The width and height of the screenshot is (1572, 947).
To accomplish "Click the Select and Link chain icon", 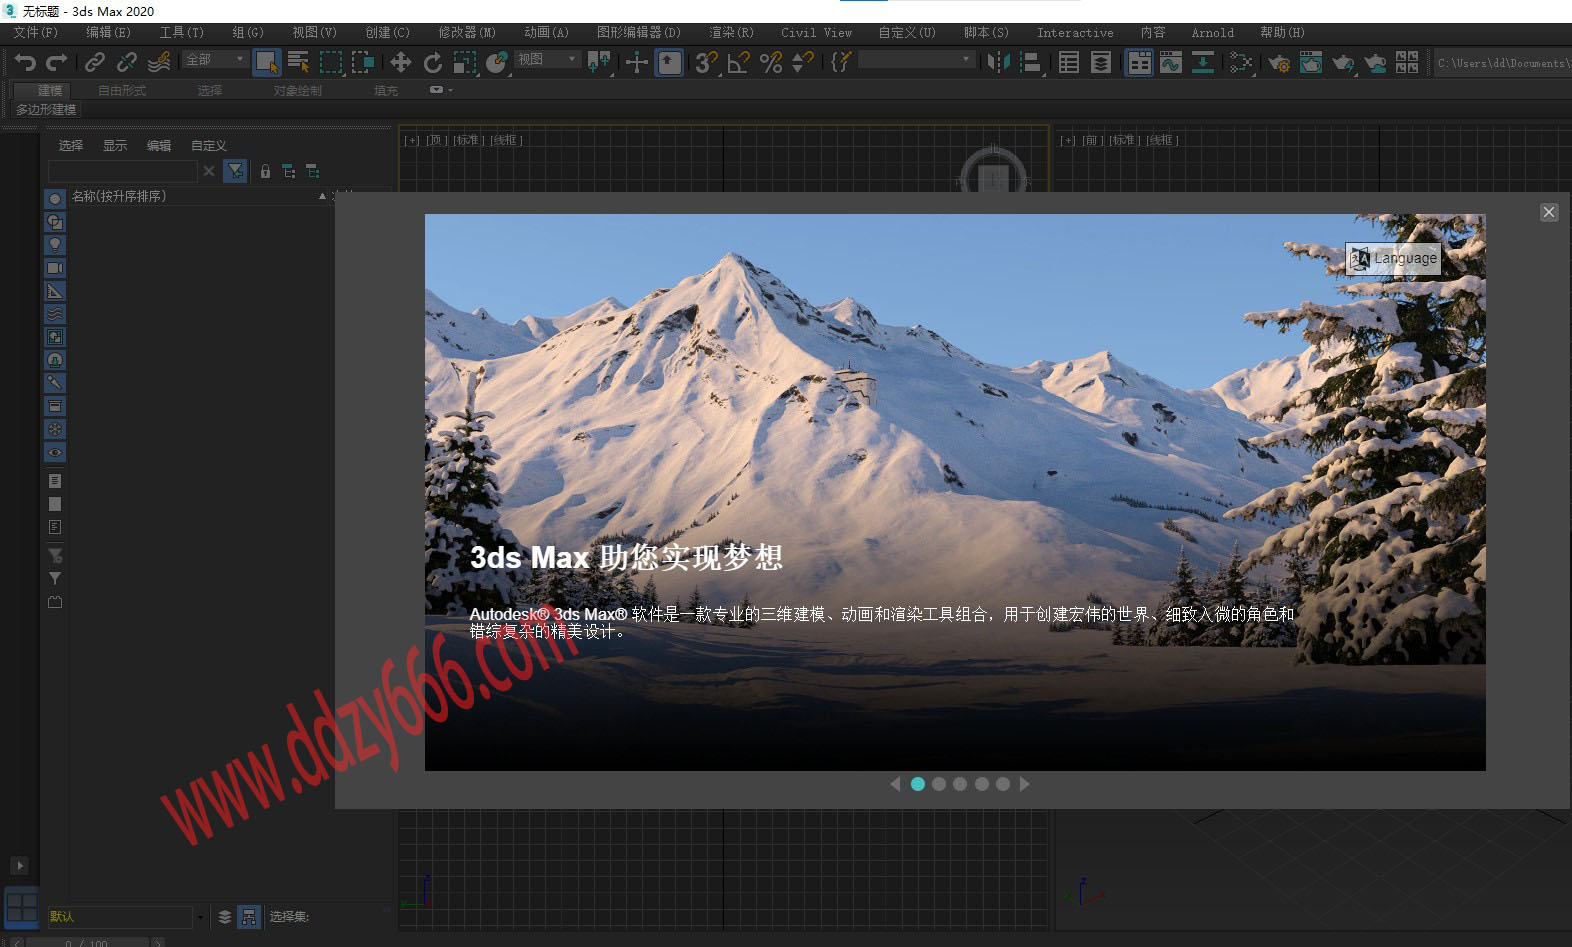I will (95, 63).
